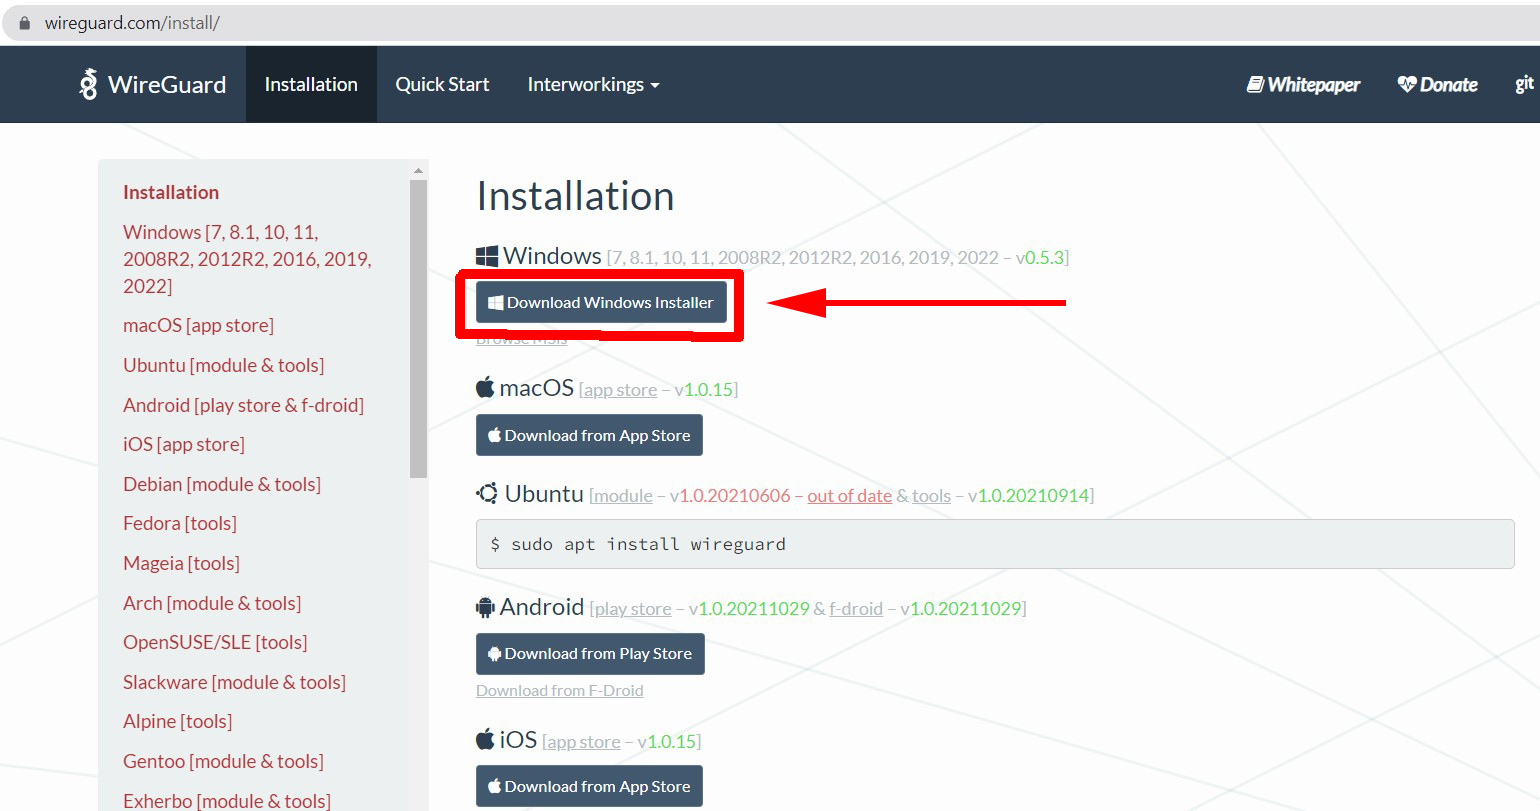Click the Ubuntu logo beside Ubuntu heading

click(x=487, y=494)
